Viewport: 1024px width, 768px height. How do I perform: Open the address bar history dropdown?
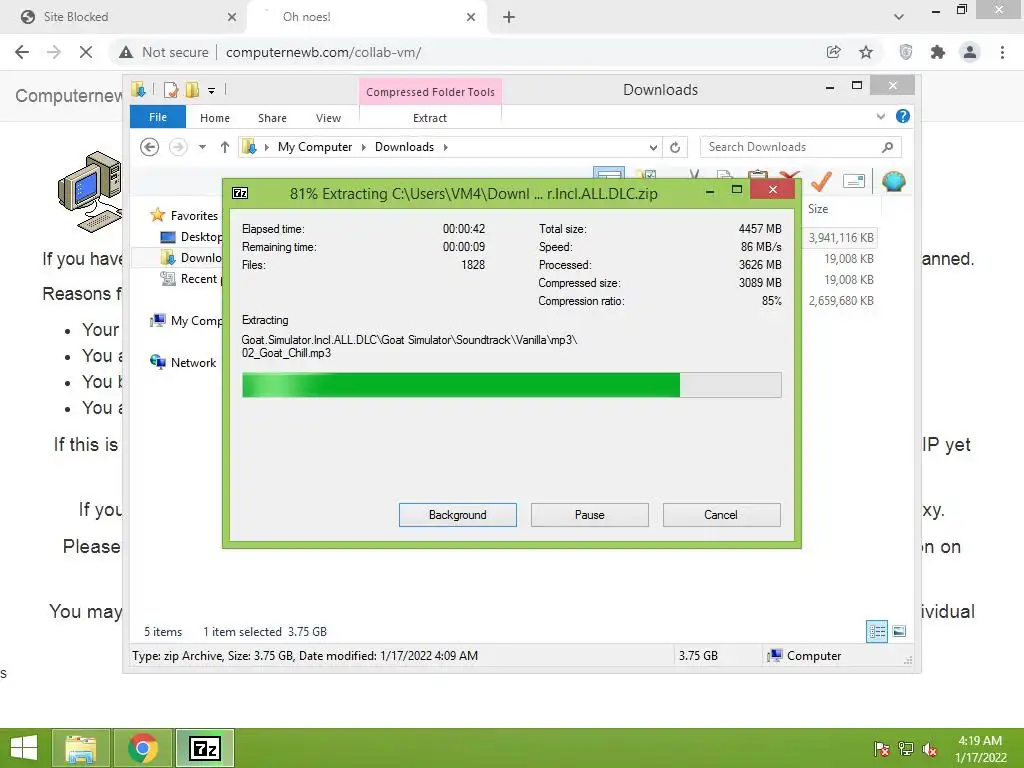pyautogui.click(x=652, y=148)
